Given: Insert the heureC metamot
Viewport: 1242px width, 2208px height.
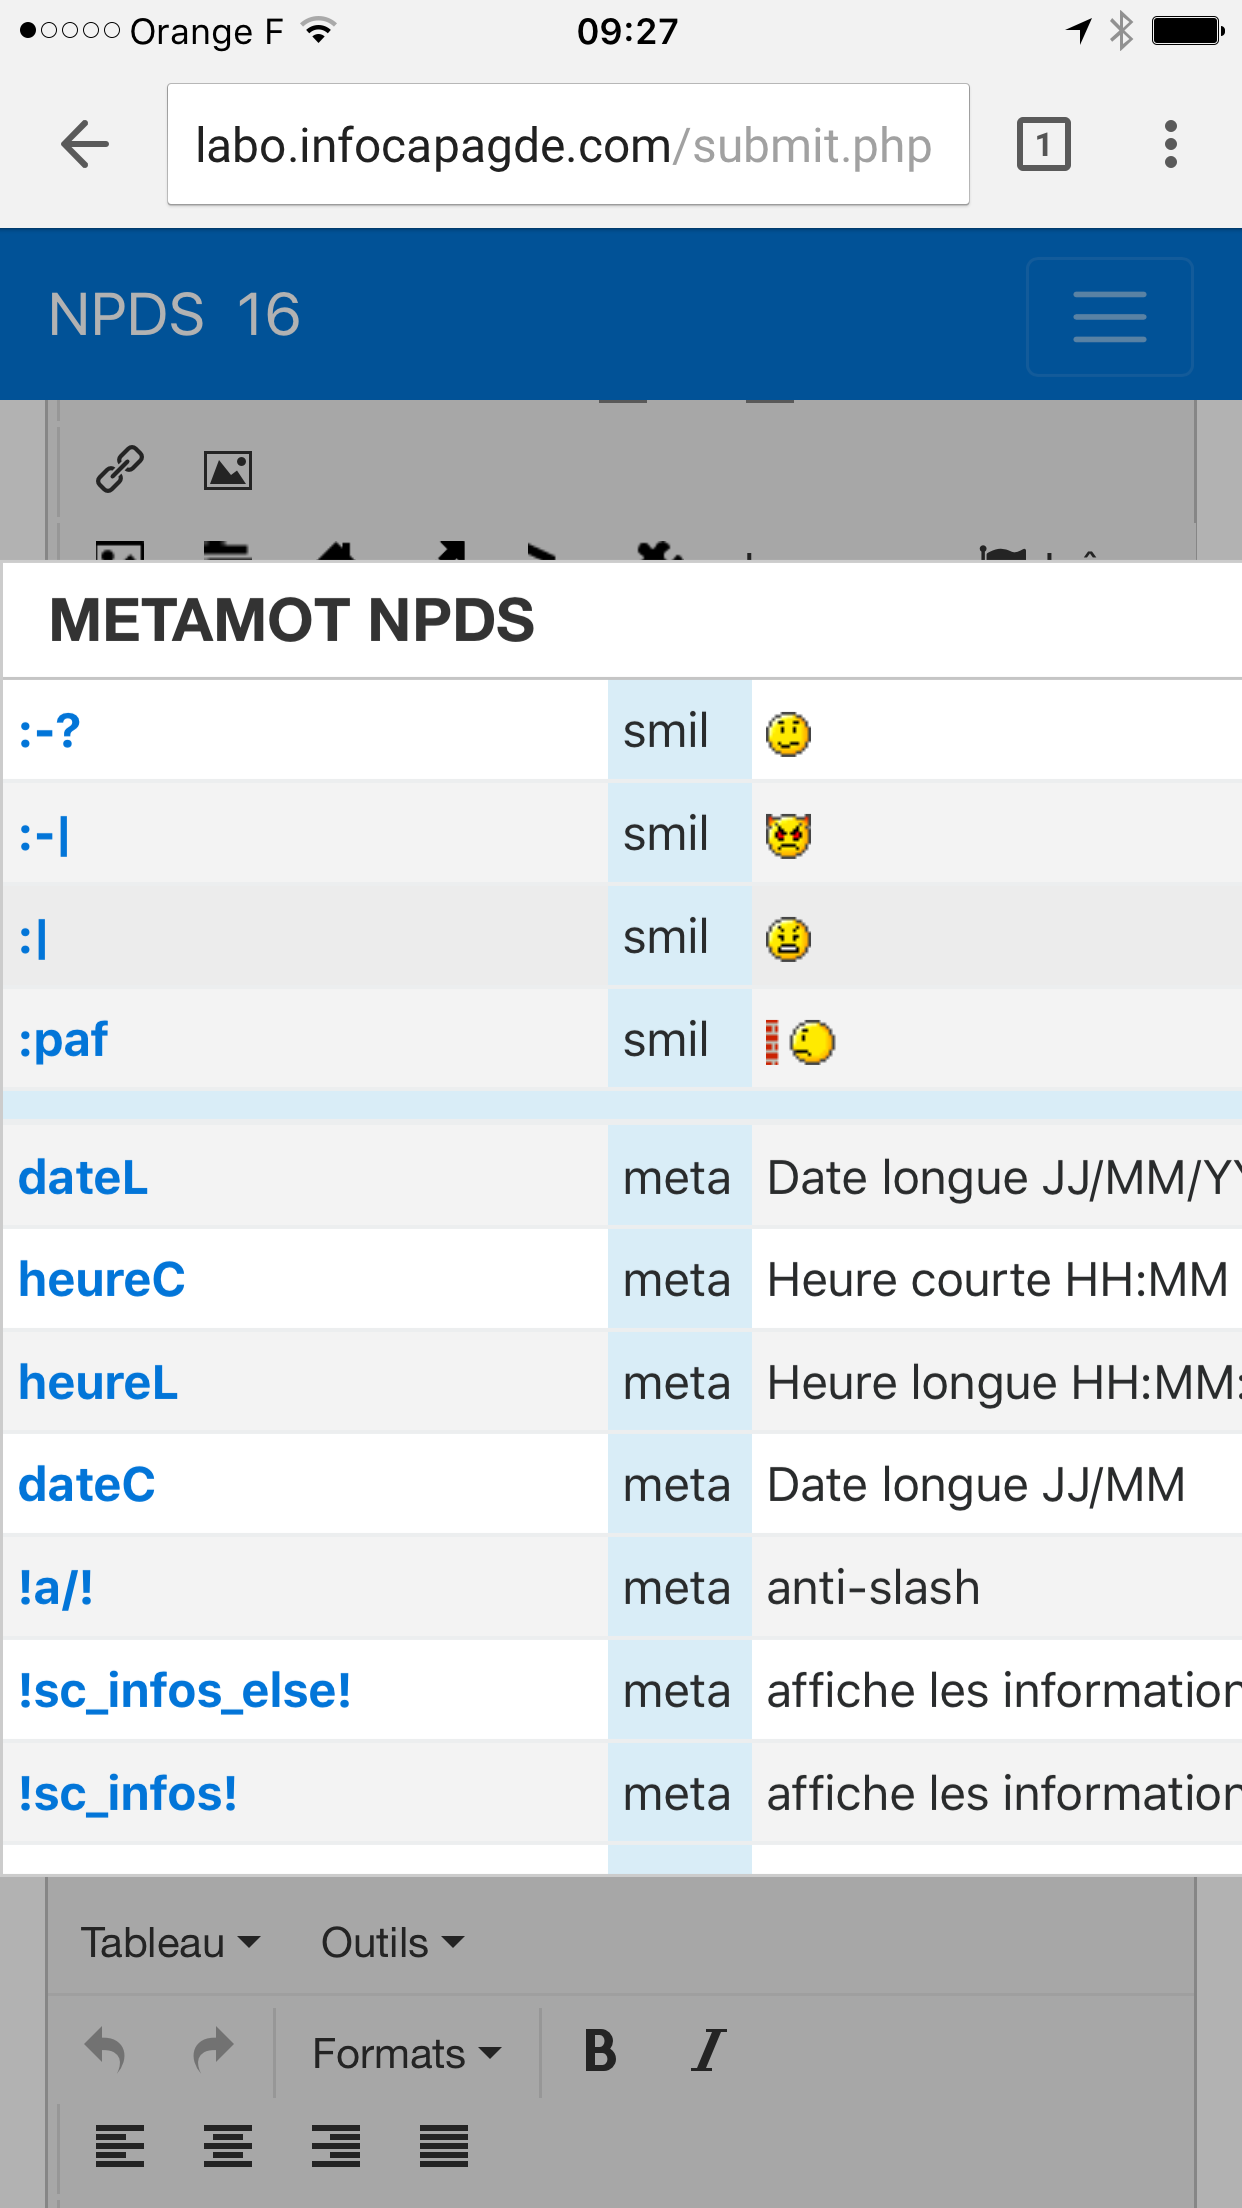Looking at the screenshot, I should pos(102,1280).
